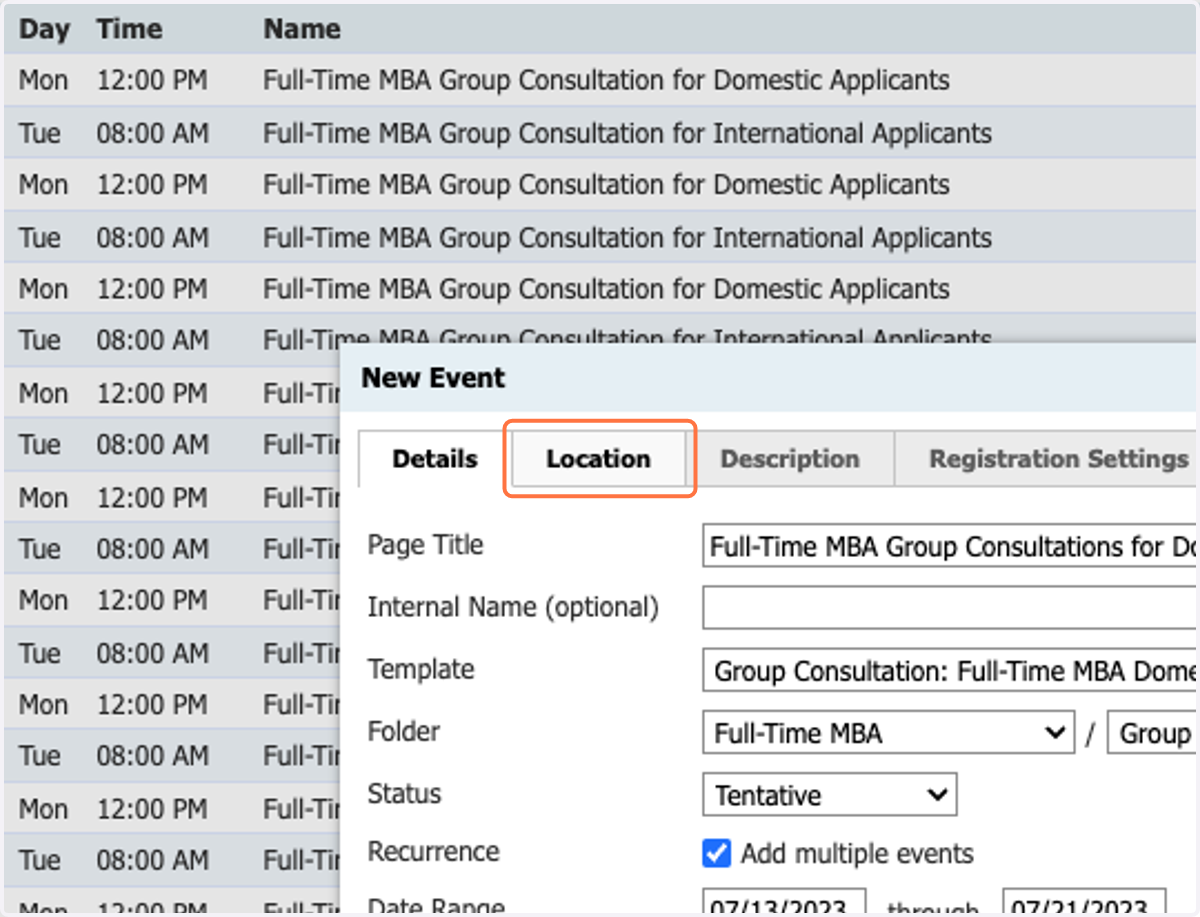Screen dimensions: 1200x917
Task: Click the Folder label
Action: click(403, 731)
